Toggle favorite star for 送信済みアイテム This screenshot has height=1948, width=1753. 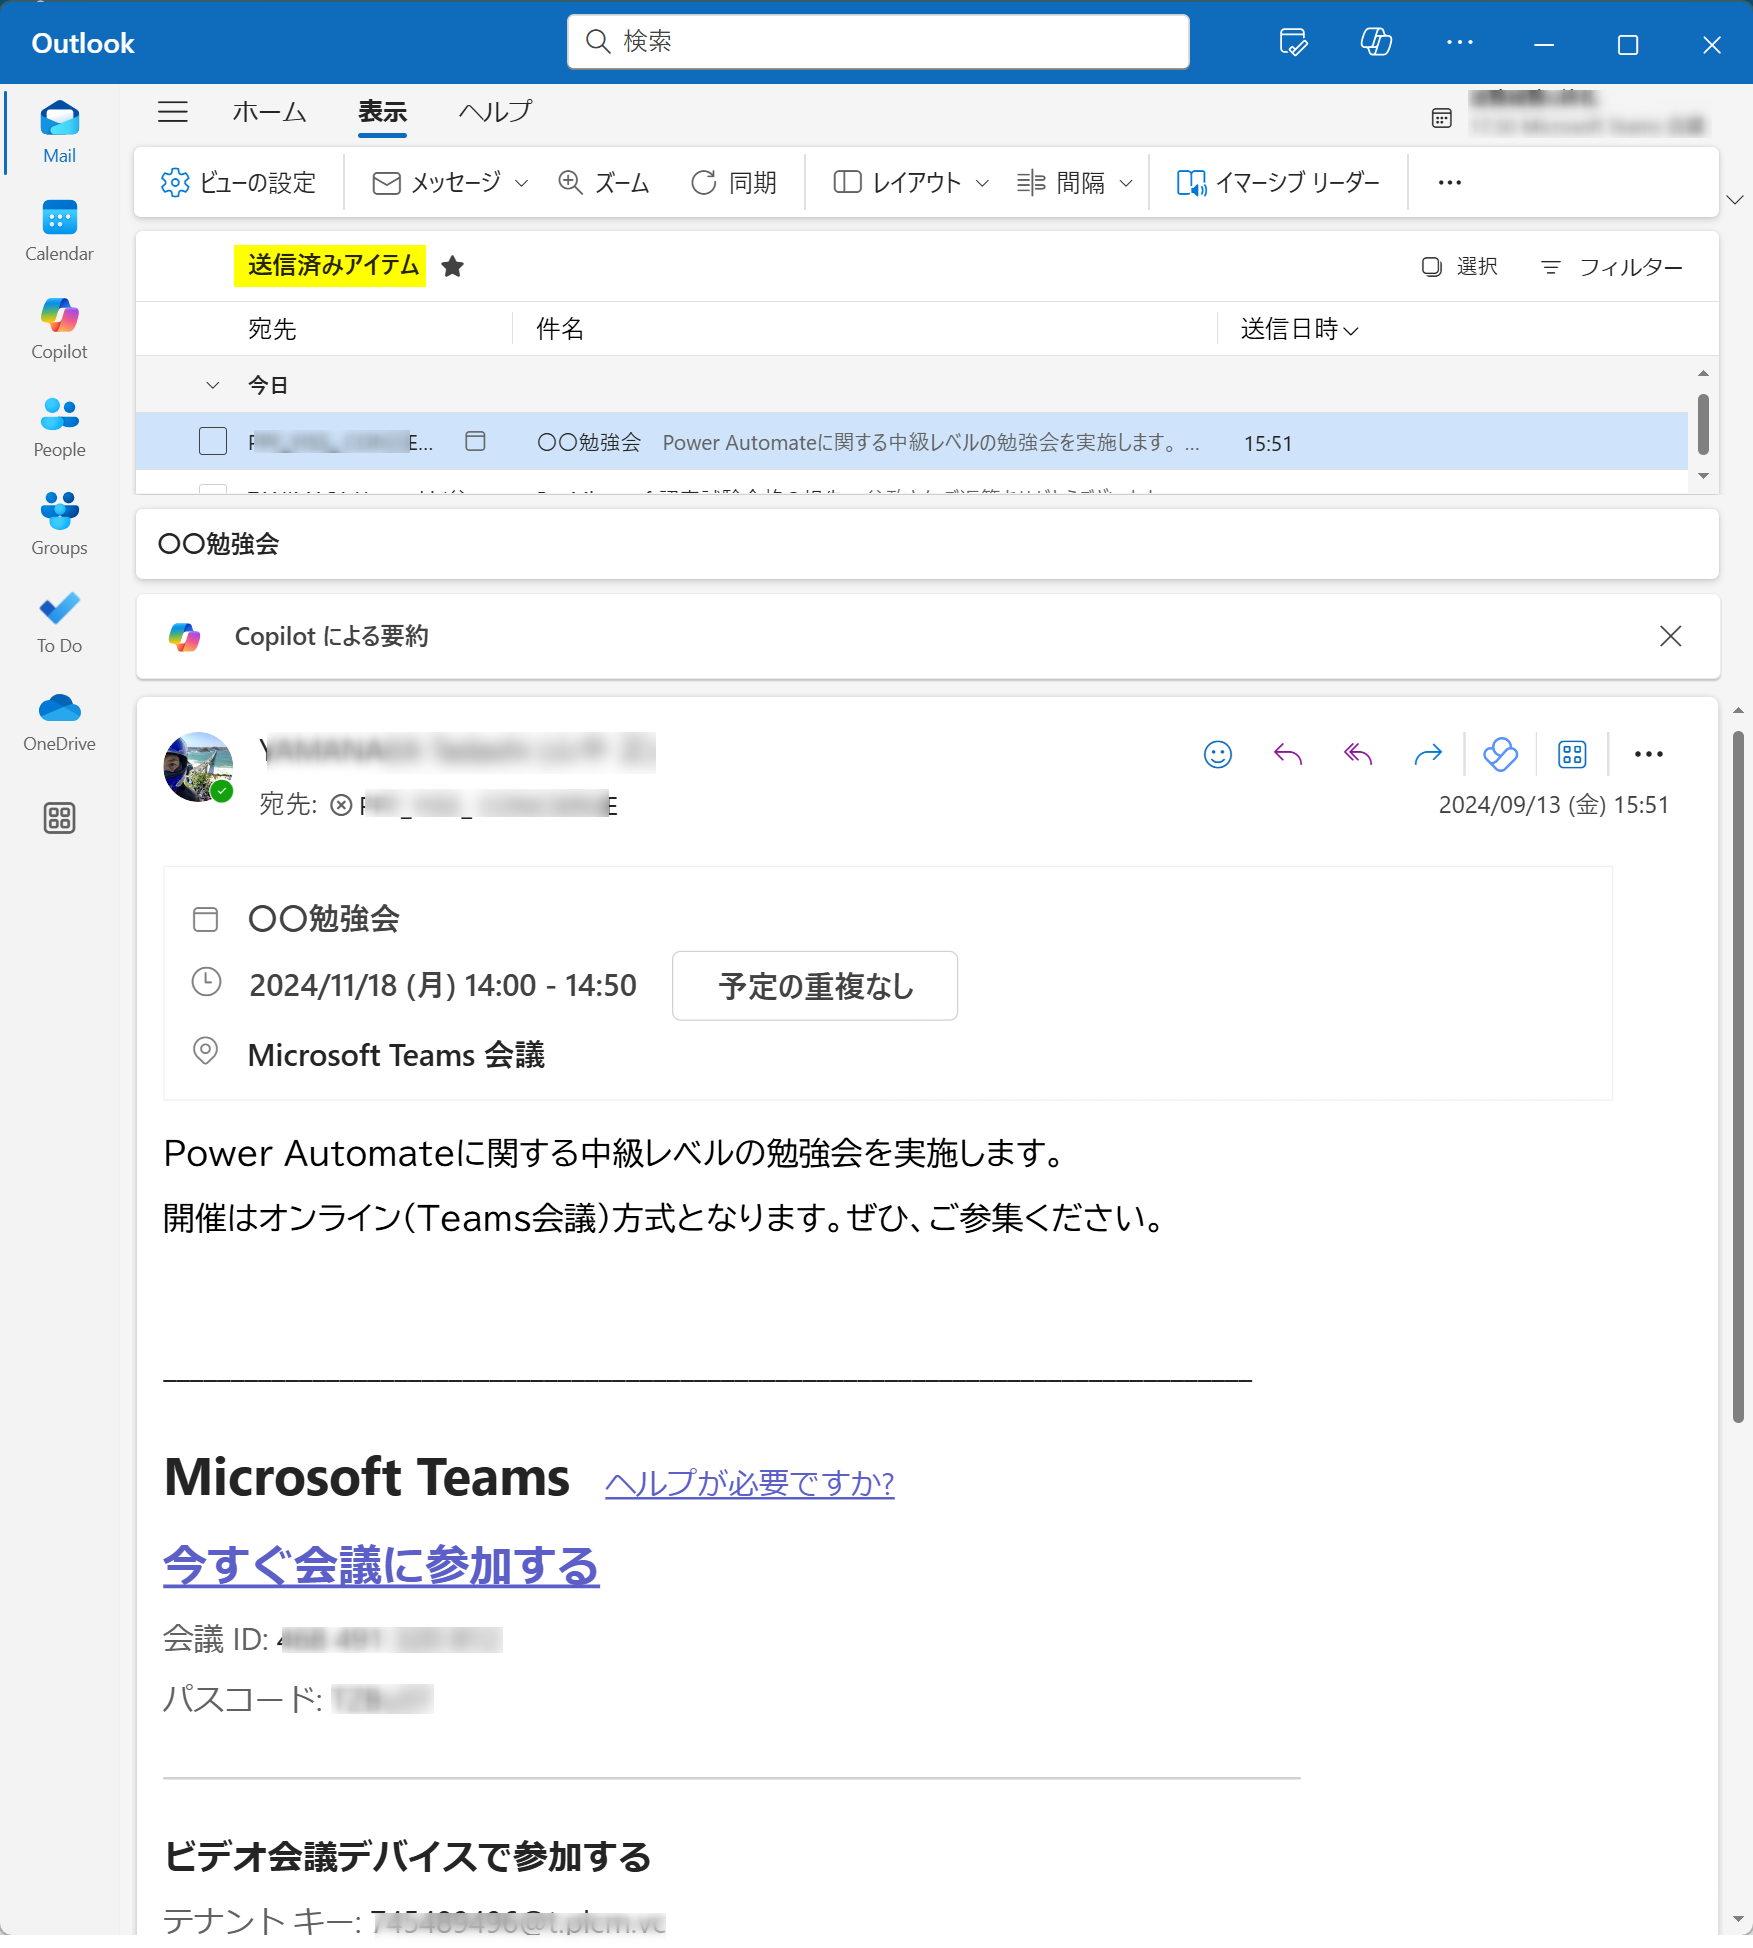(452, 266)
